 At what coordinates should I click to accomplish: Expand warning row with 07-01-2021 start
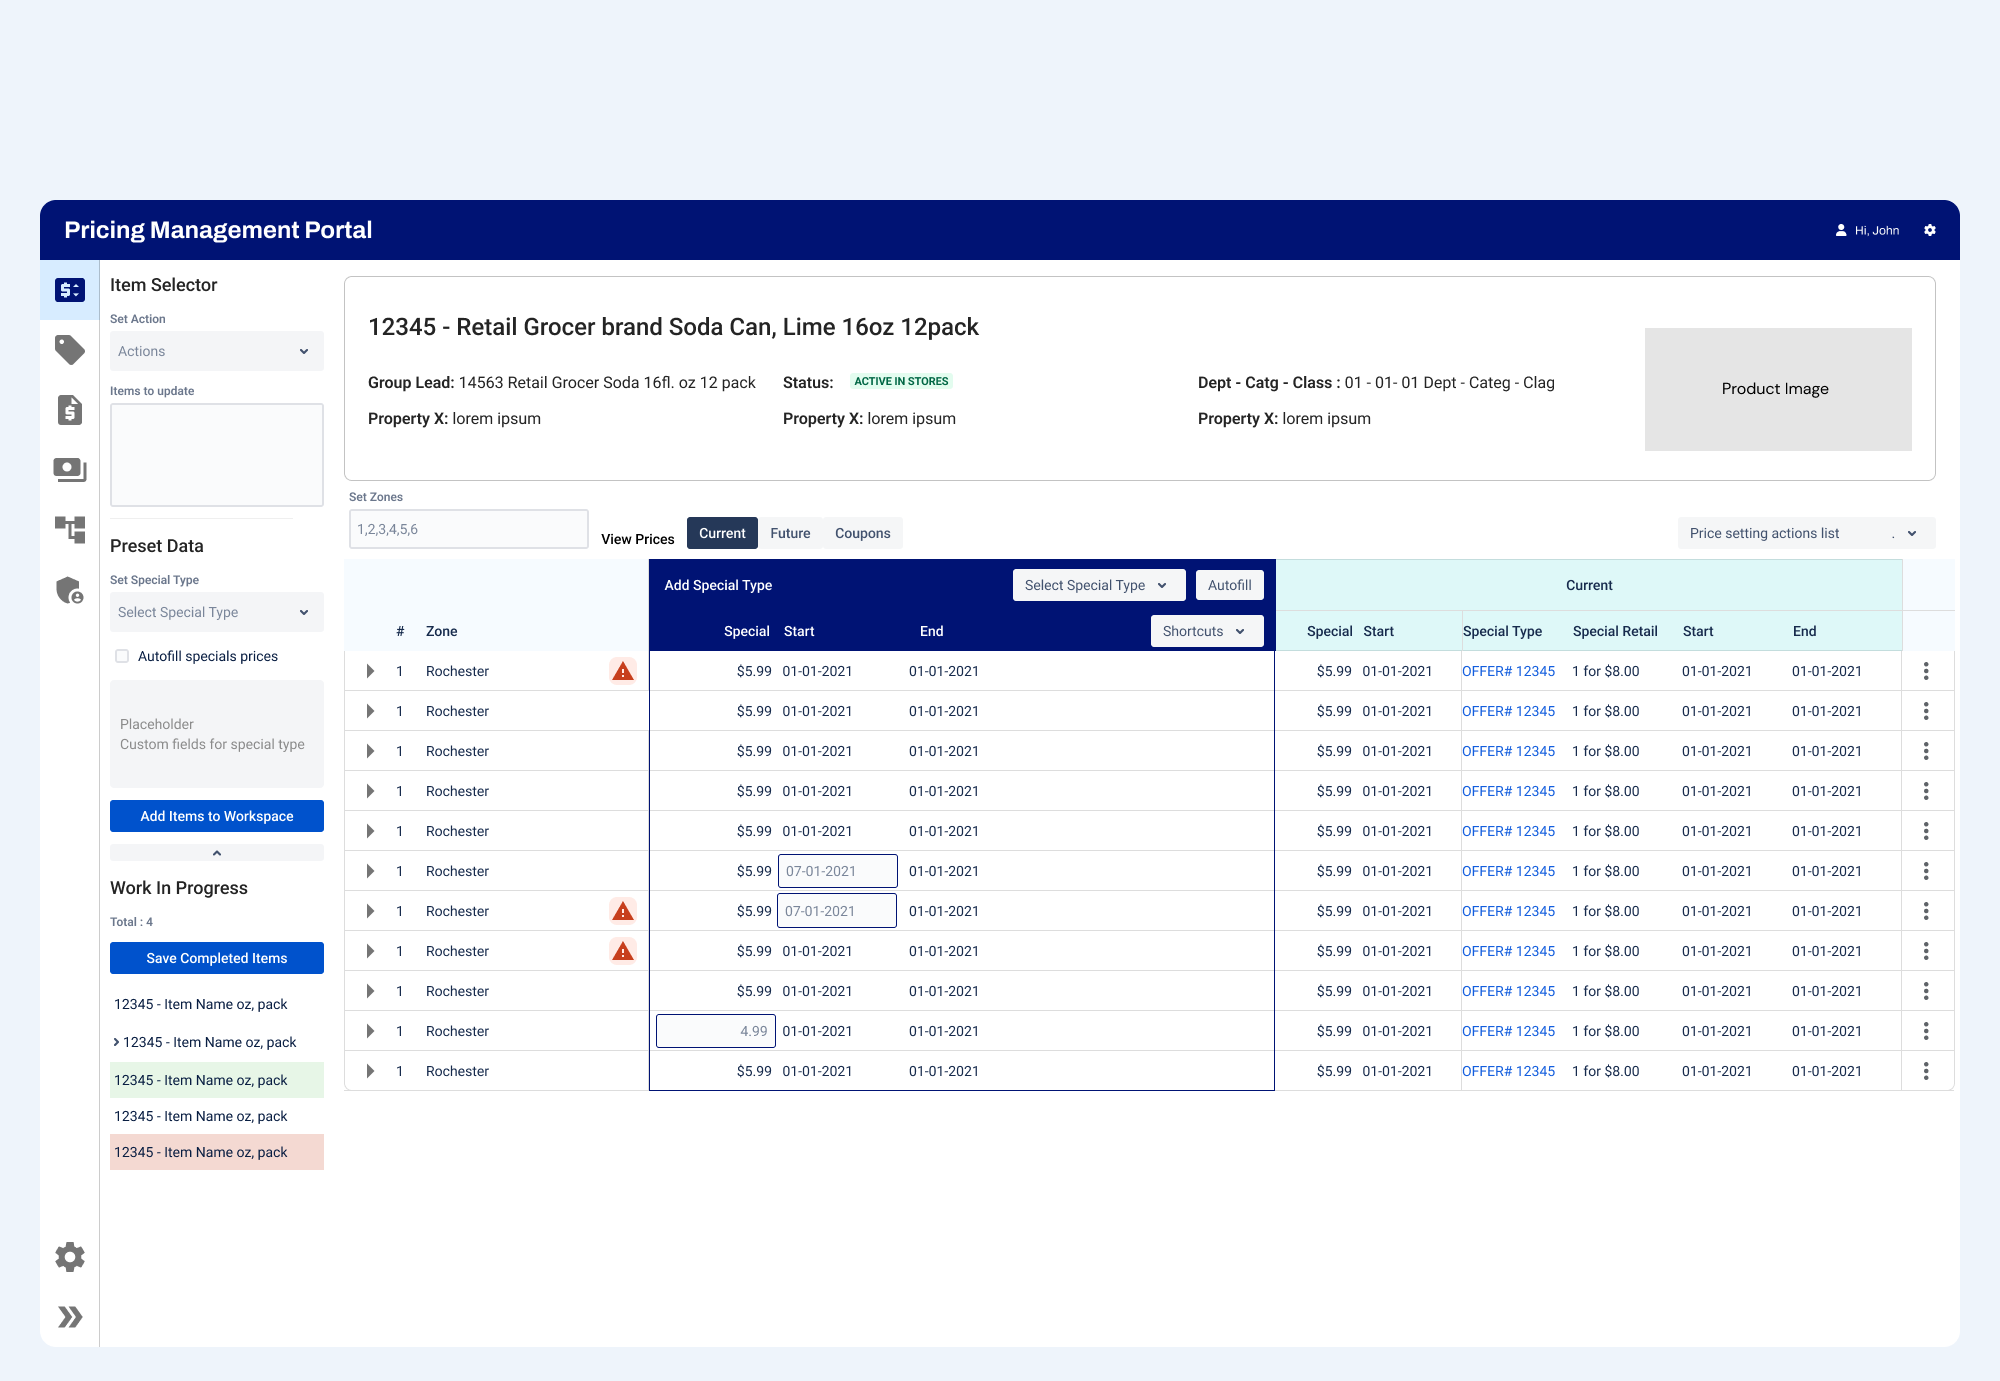click(x=371, y=911)
